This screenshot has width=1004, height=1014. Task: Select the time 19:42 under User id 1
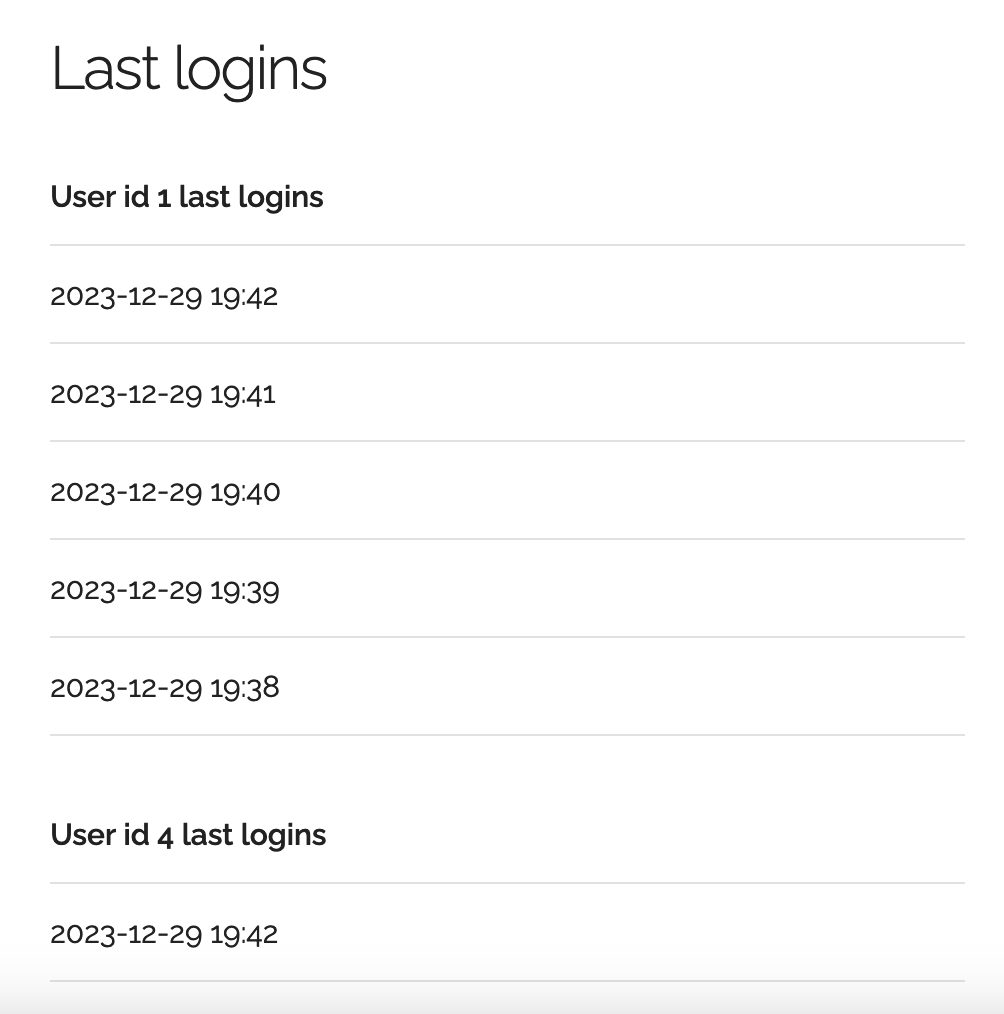[x=244, y=297]
